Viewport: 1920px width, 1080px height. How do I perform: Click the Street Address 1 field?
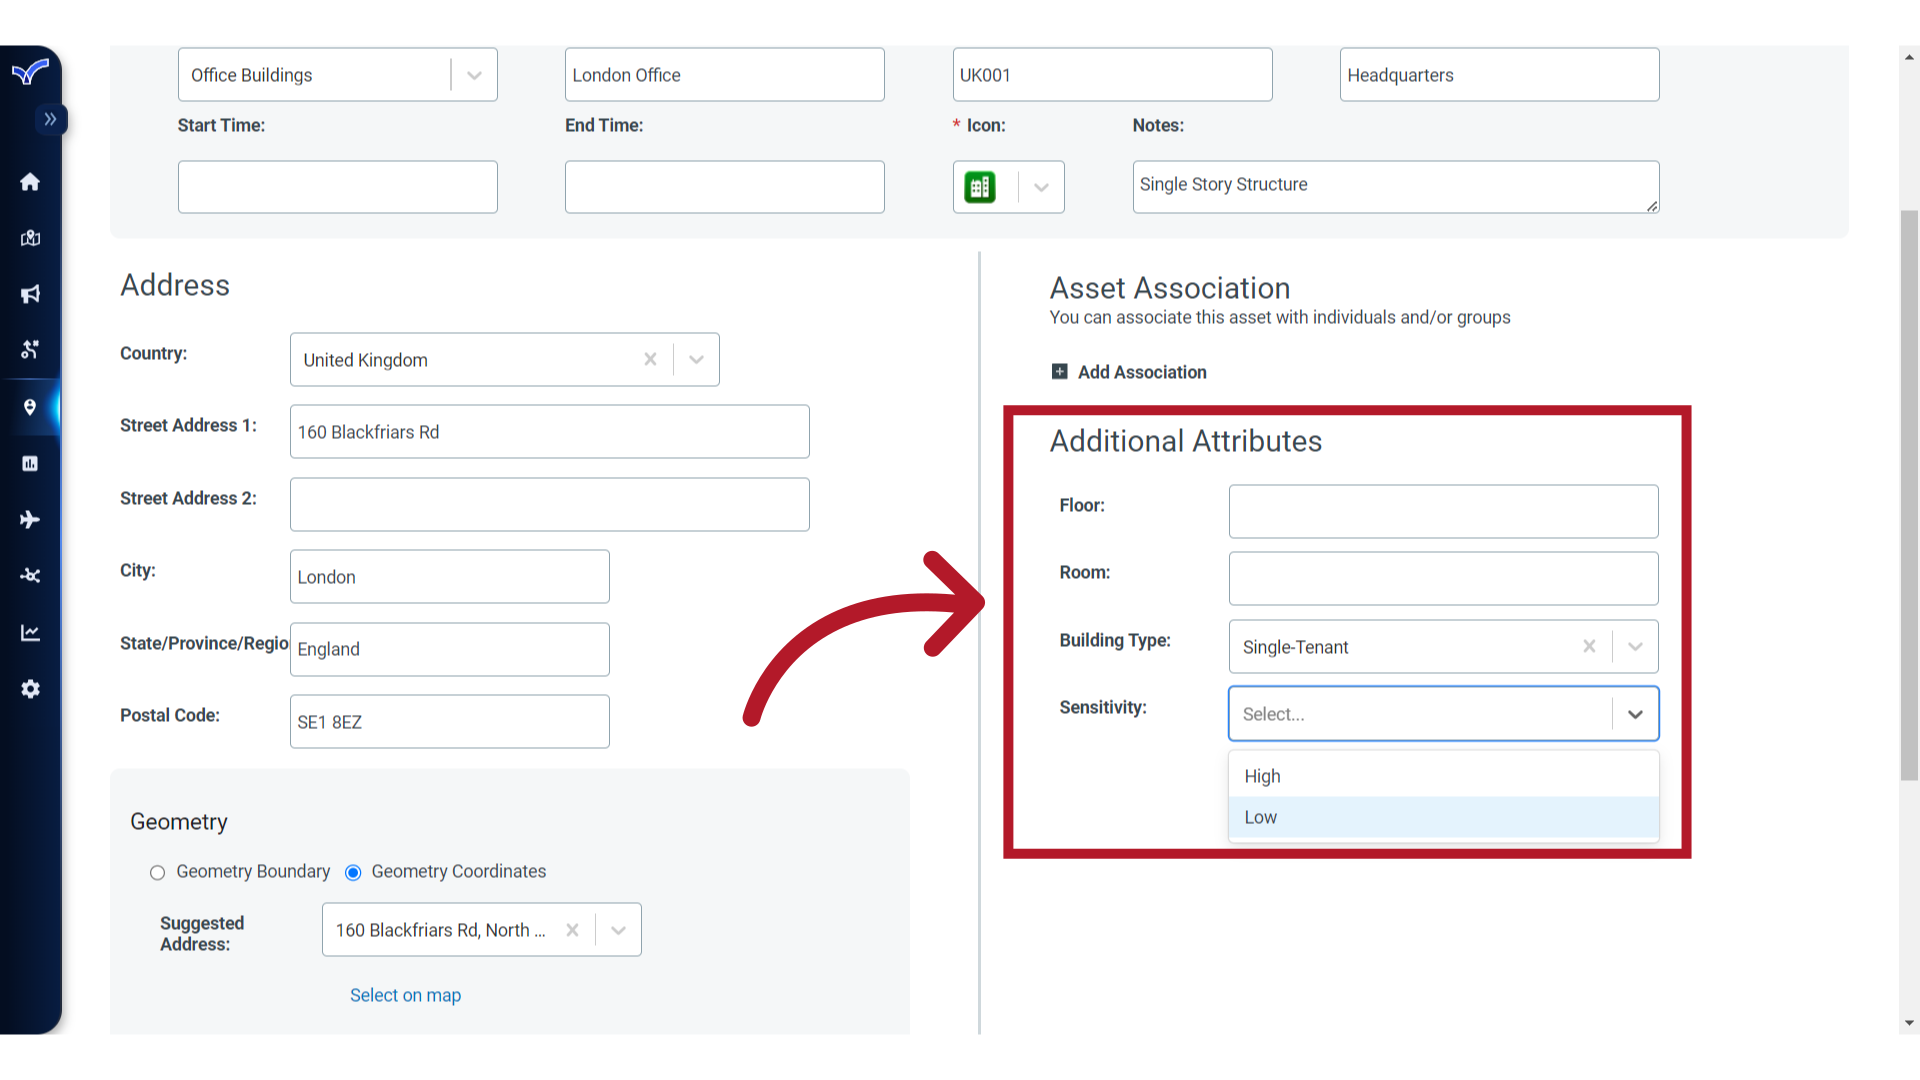549,432
